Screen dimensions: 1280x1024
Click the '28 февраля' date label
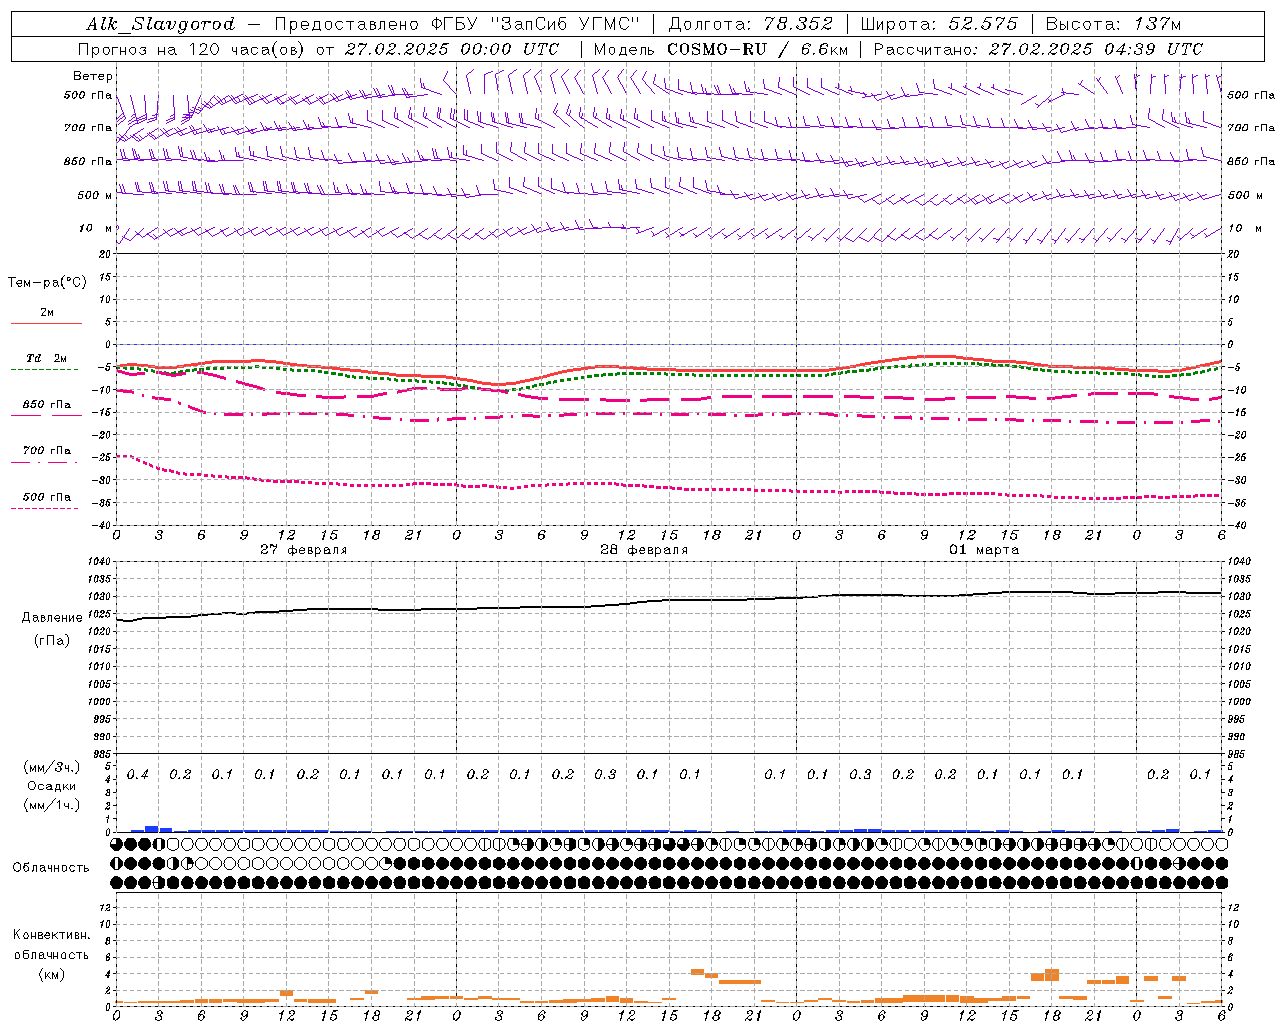pos(644,550)
